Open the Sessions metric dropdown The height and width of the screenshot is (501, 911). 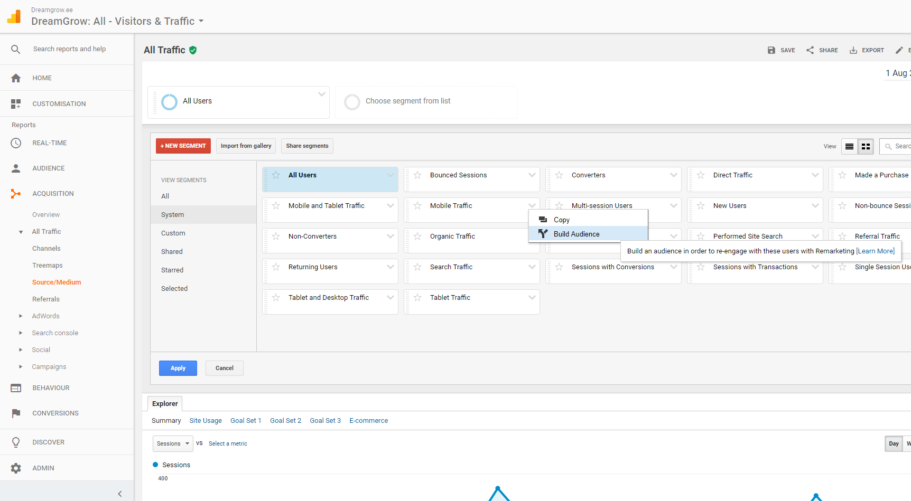[x=173, y=443]
